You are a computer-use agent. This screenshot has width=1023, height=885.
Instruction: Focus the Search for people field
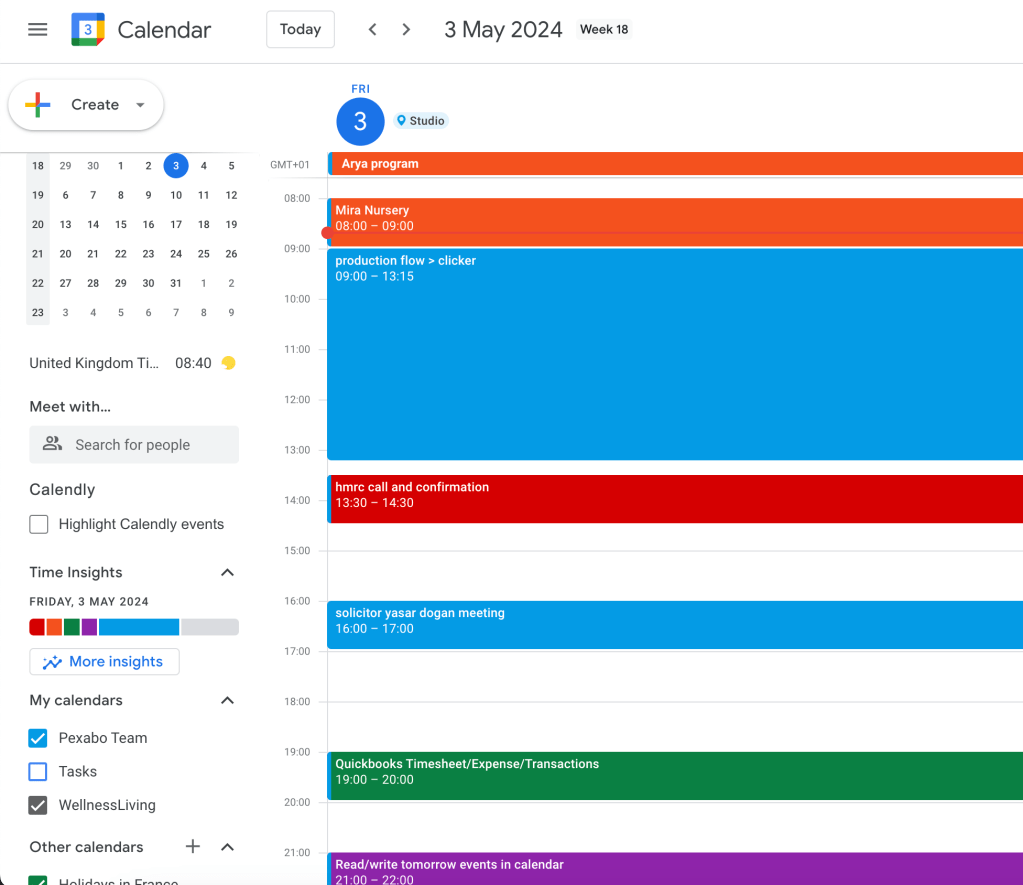tap(134, 444)
